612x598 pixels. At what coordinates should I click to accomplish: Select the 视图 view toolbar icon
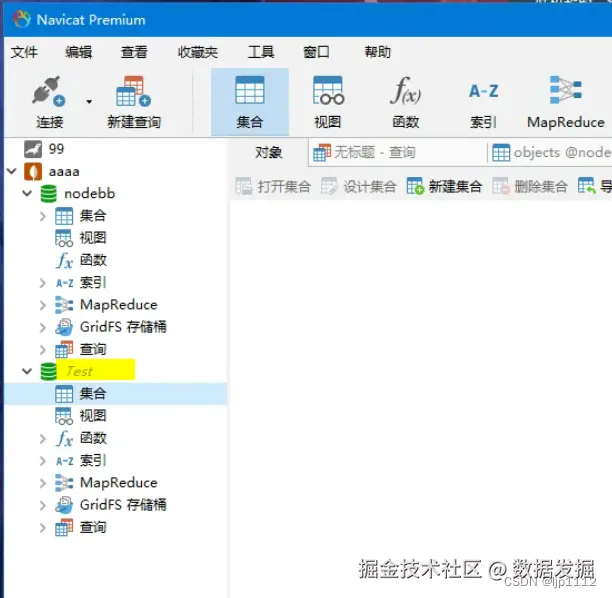pyautogui.click(x=328, y=90)
